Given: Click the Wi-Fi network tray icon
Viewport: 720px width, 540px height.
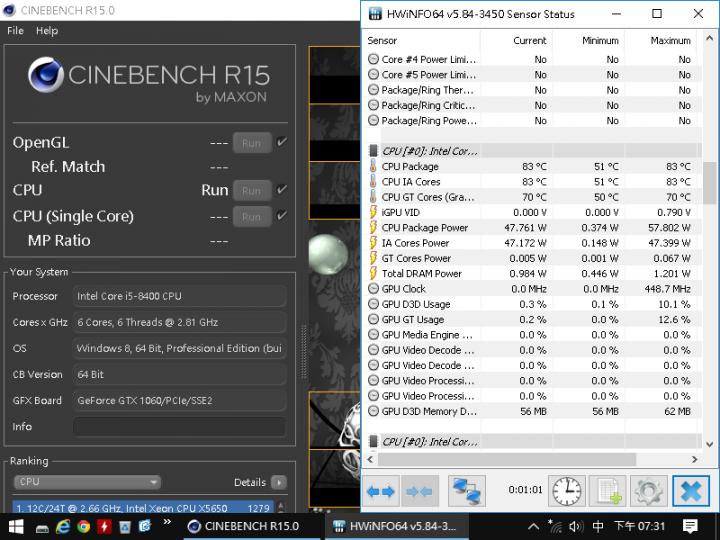Looking at the screenshot, I should click(555, 526).
